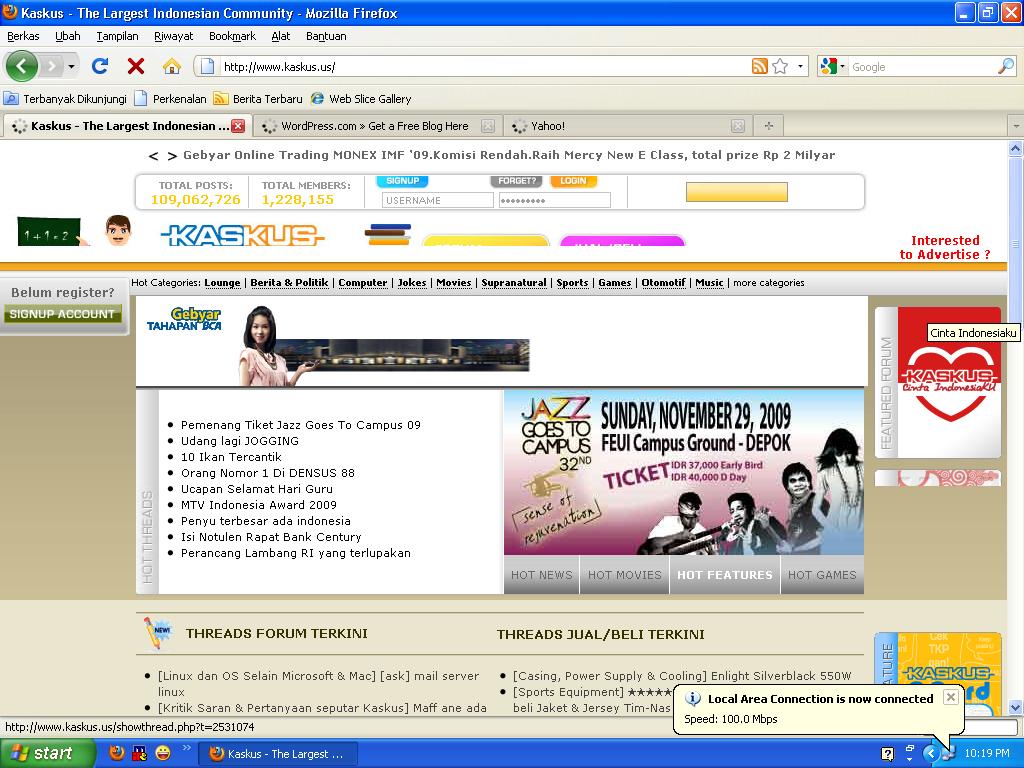Open the Bantuan menu
The image size is (1024, 768).
tap(326, 36)
